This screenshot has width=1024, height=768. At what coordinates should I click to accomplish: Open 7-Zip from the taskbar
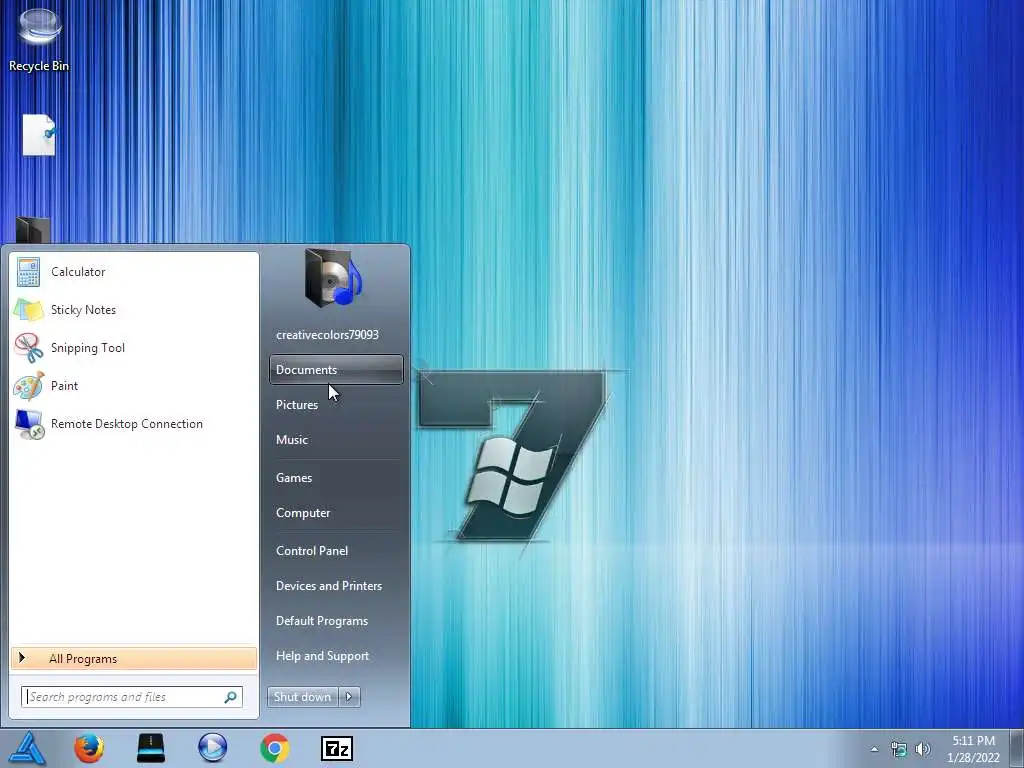pyautogui.click(x=337, y=749)
